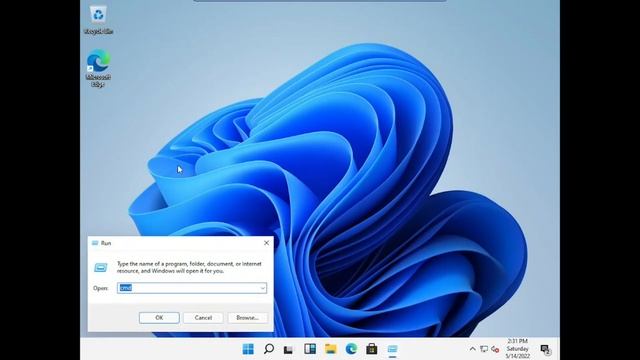640x360 pixels.
Task: Click Browse... in the Run dialog
Action: [x=247, y=318]
